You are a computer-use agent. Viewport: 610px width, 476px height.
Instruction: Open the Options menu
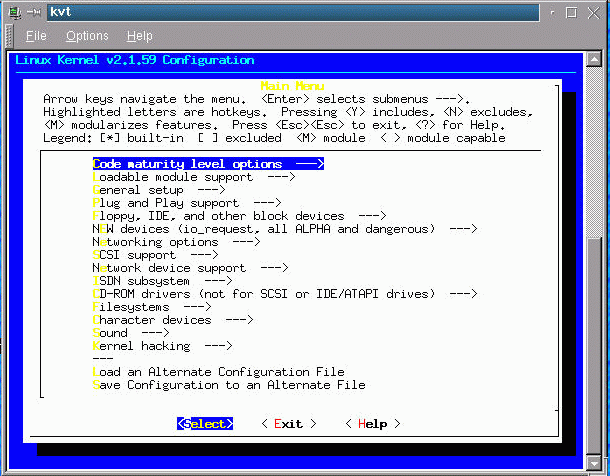[x=87, y=36]
